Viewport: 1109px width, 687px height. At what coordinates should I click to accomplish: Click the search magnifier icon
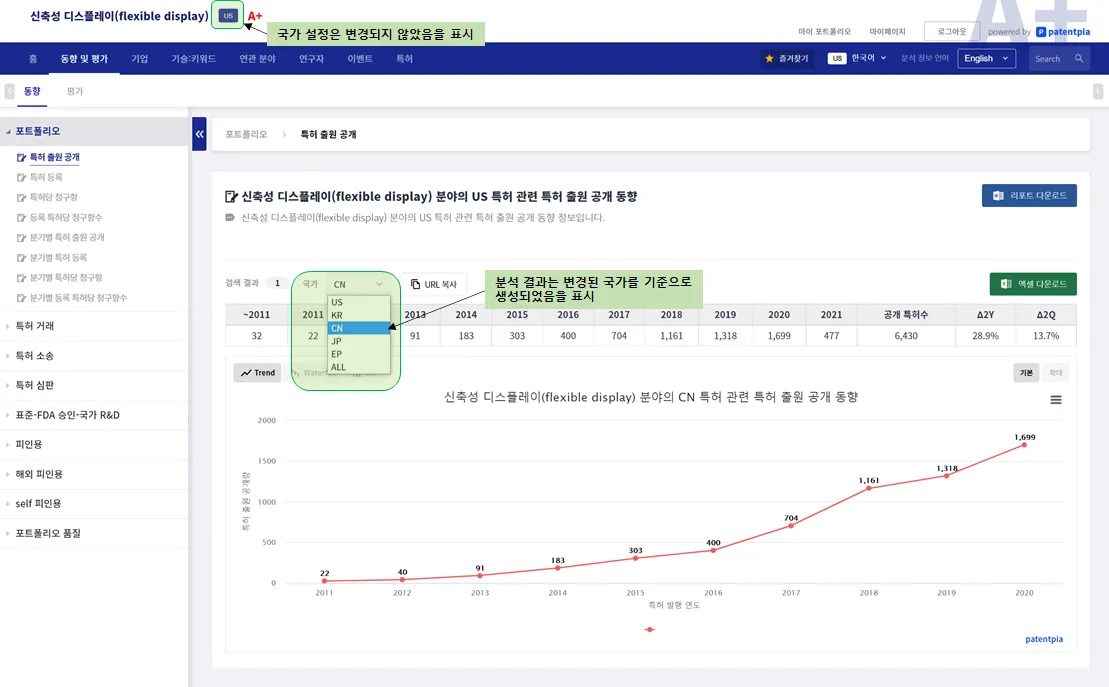point(1079,59)
